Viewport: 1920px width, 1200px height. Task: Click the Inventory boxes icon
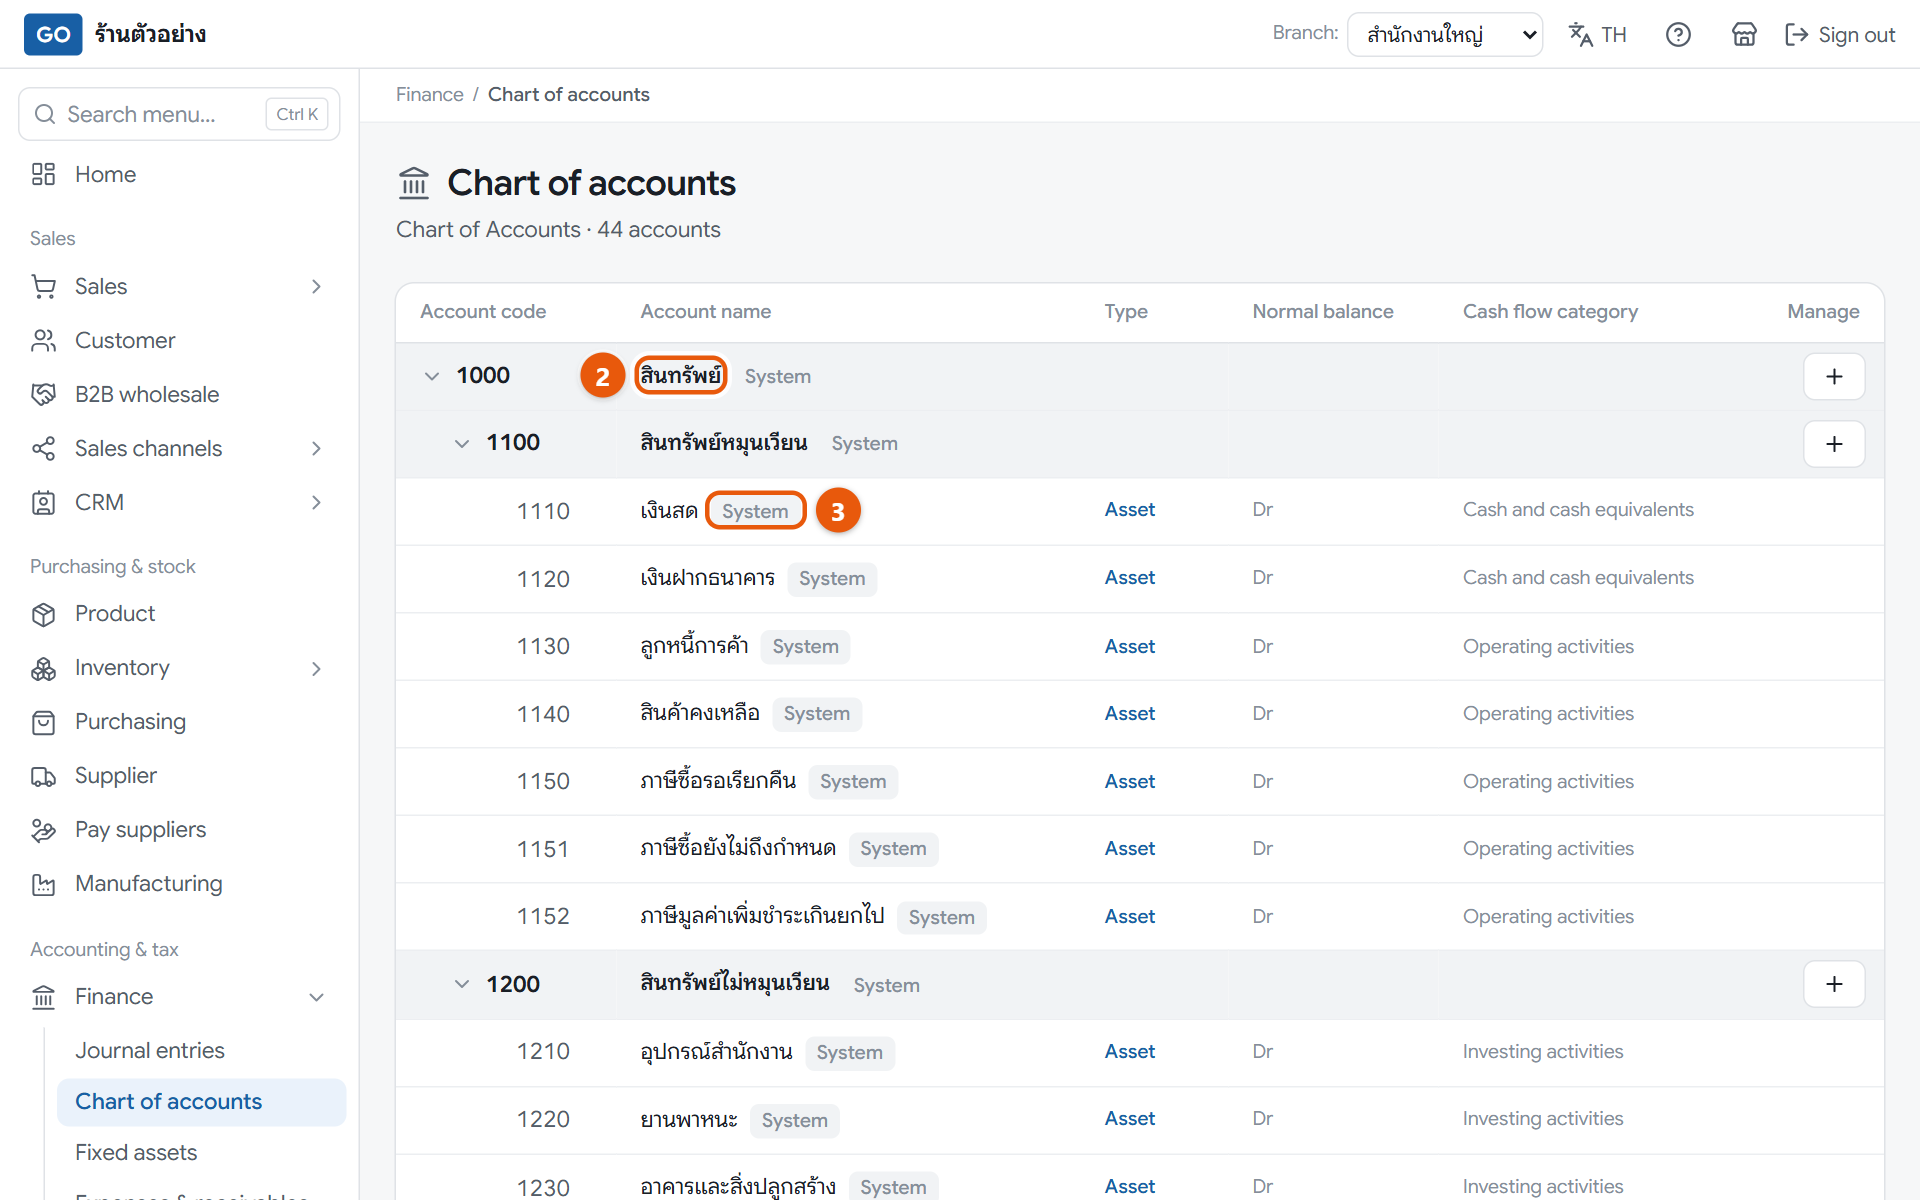(43, 668)
